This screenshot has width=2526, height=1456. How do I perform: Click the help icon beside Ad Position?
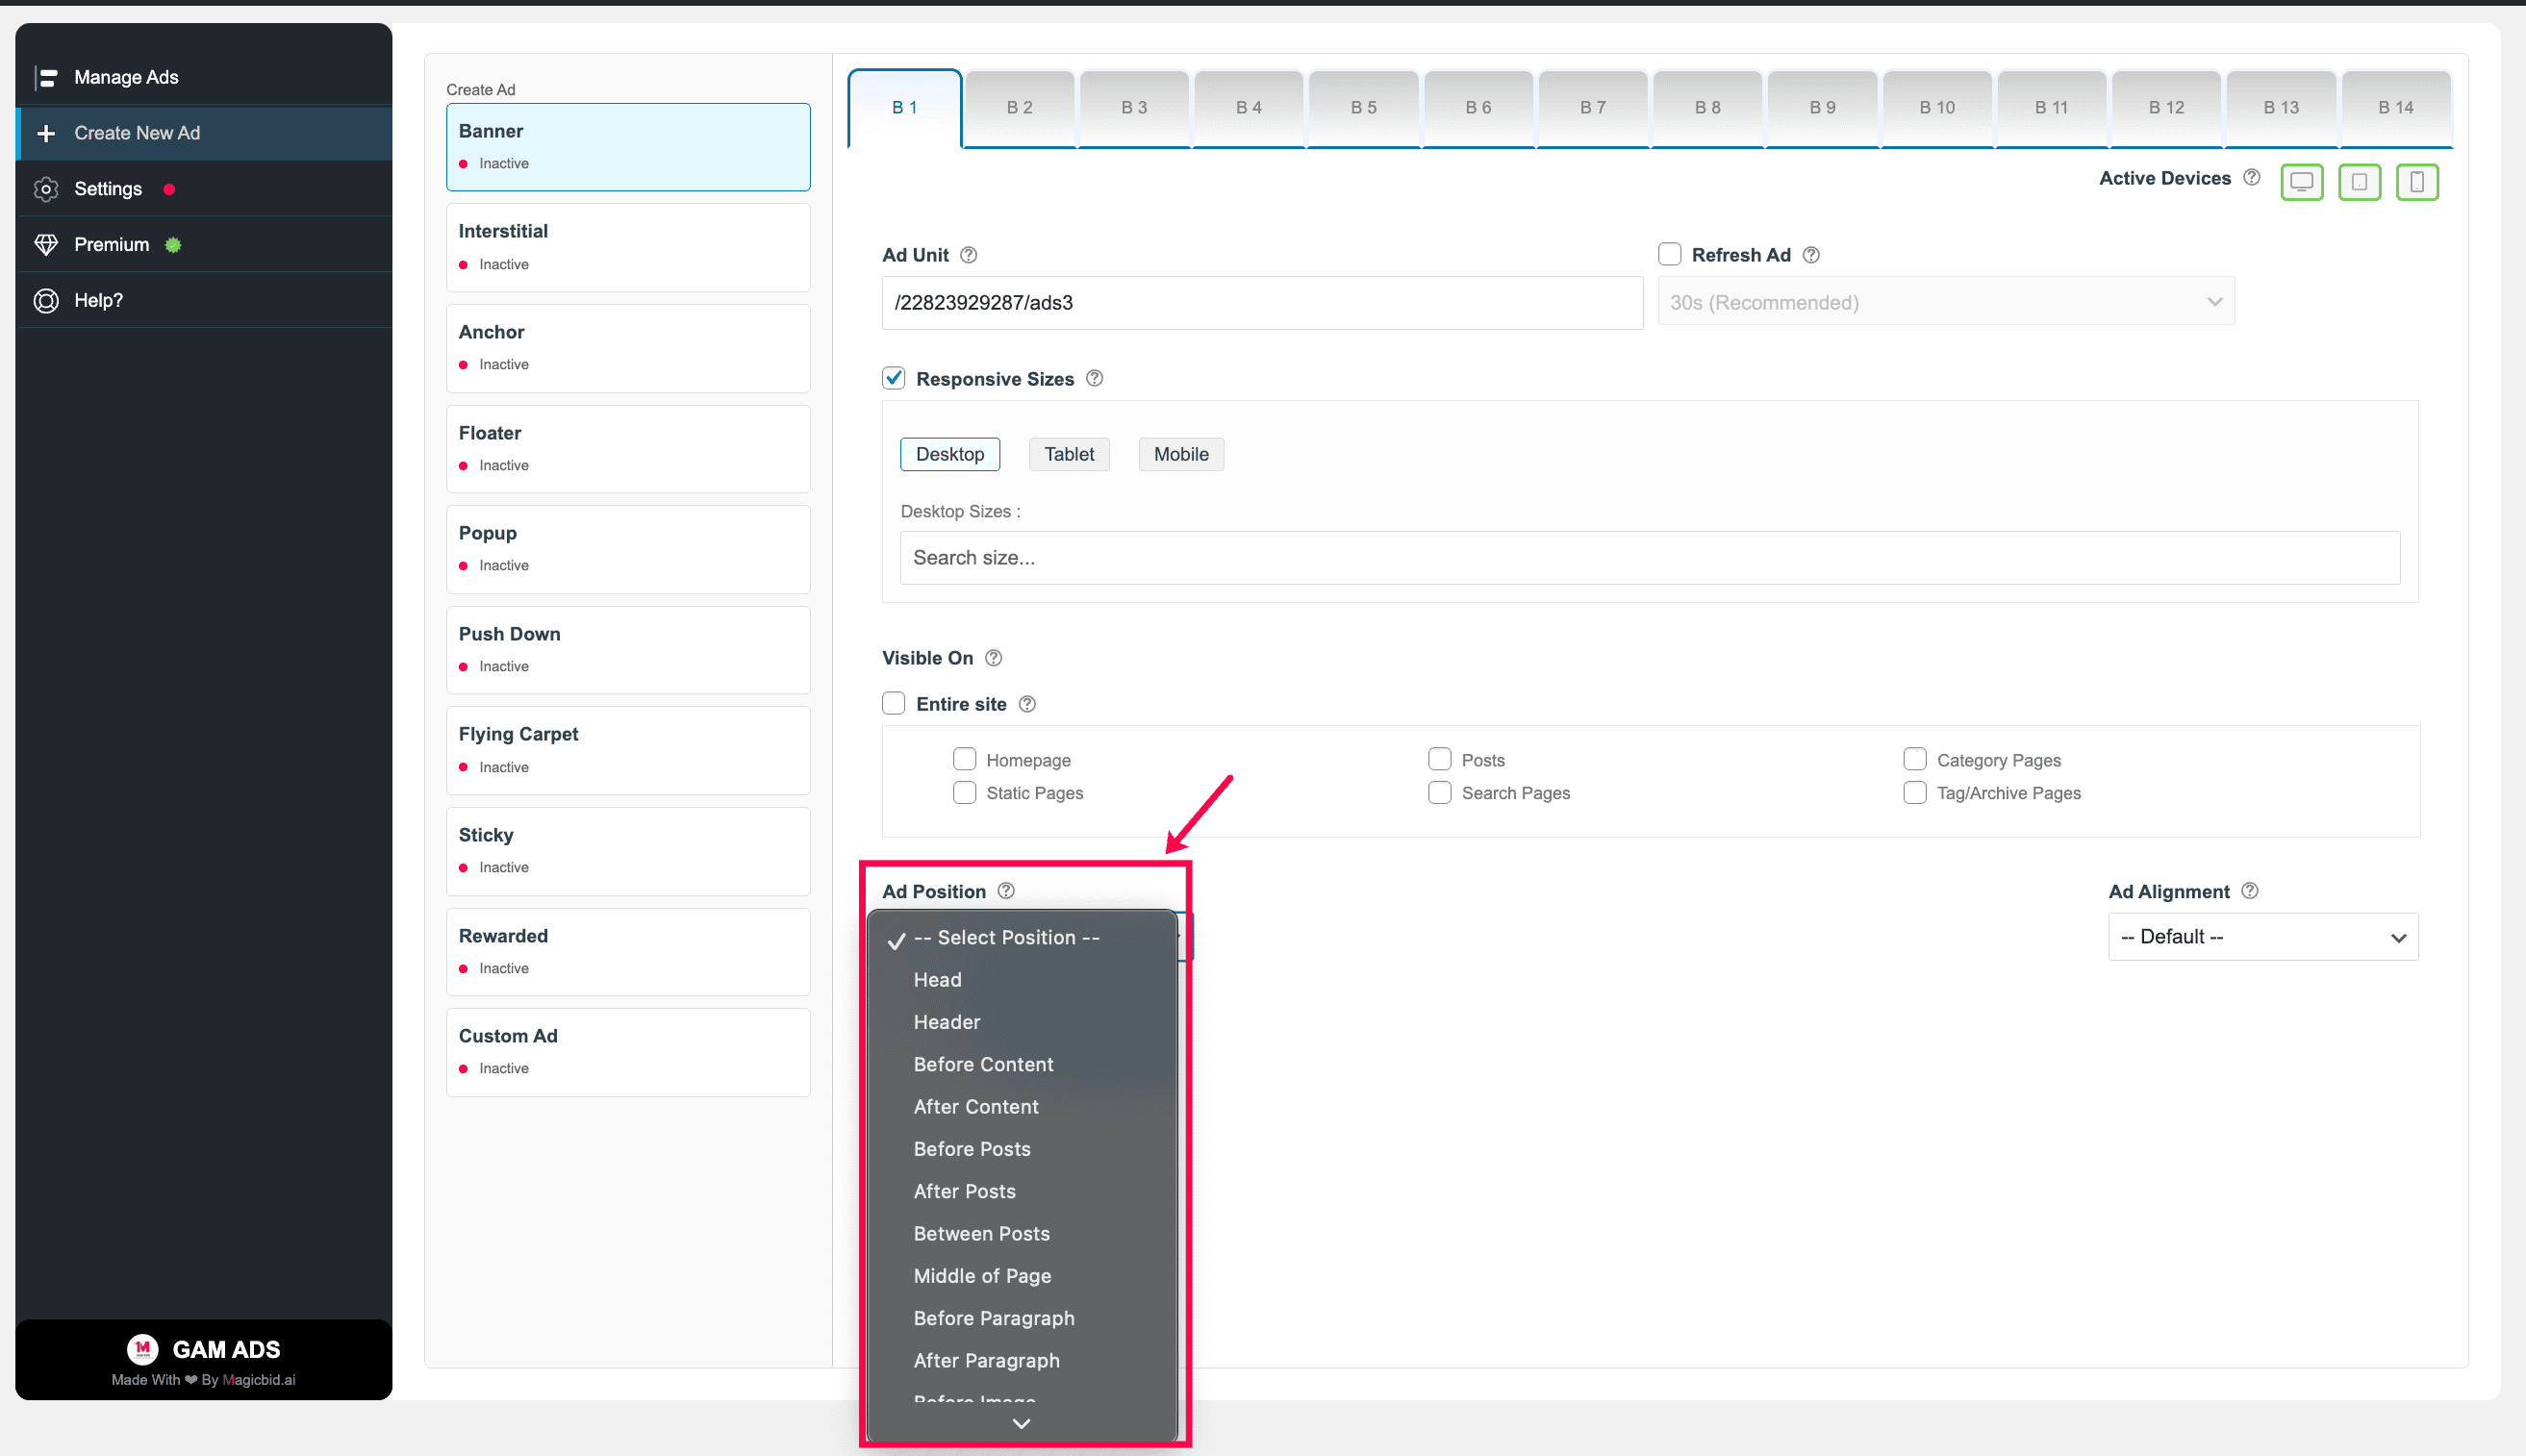[1006, 891]
